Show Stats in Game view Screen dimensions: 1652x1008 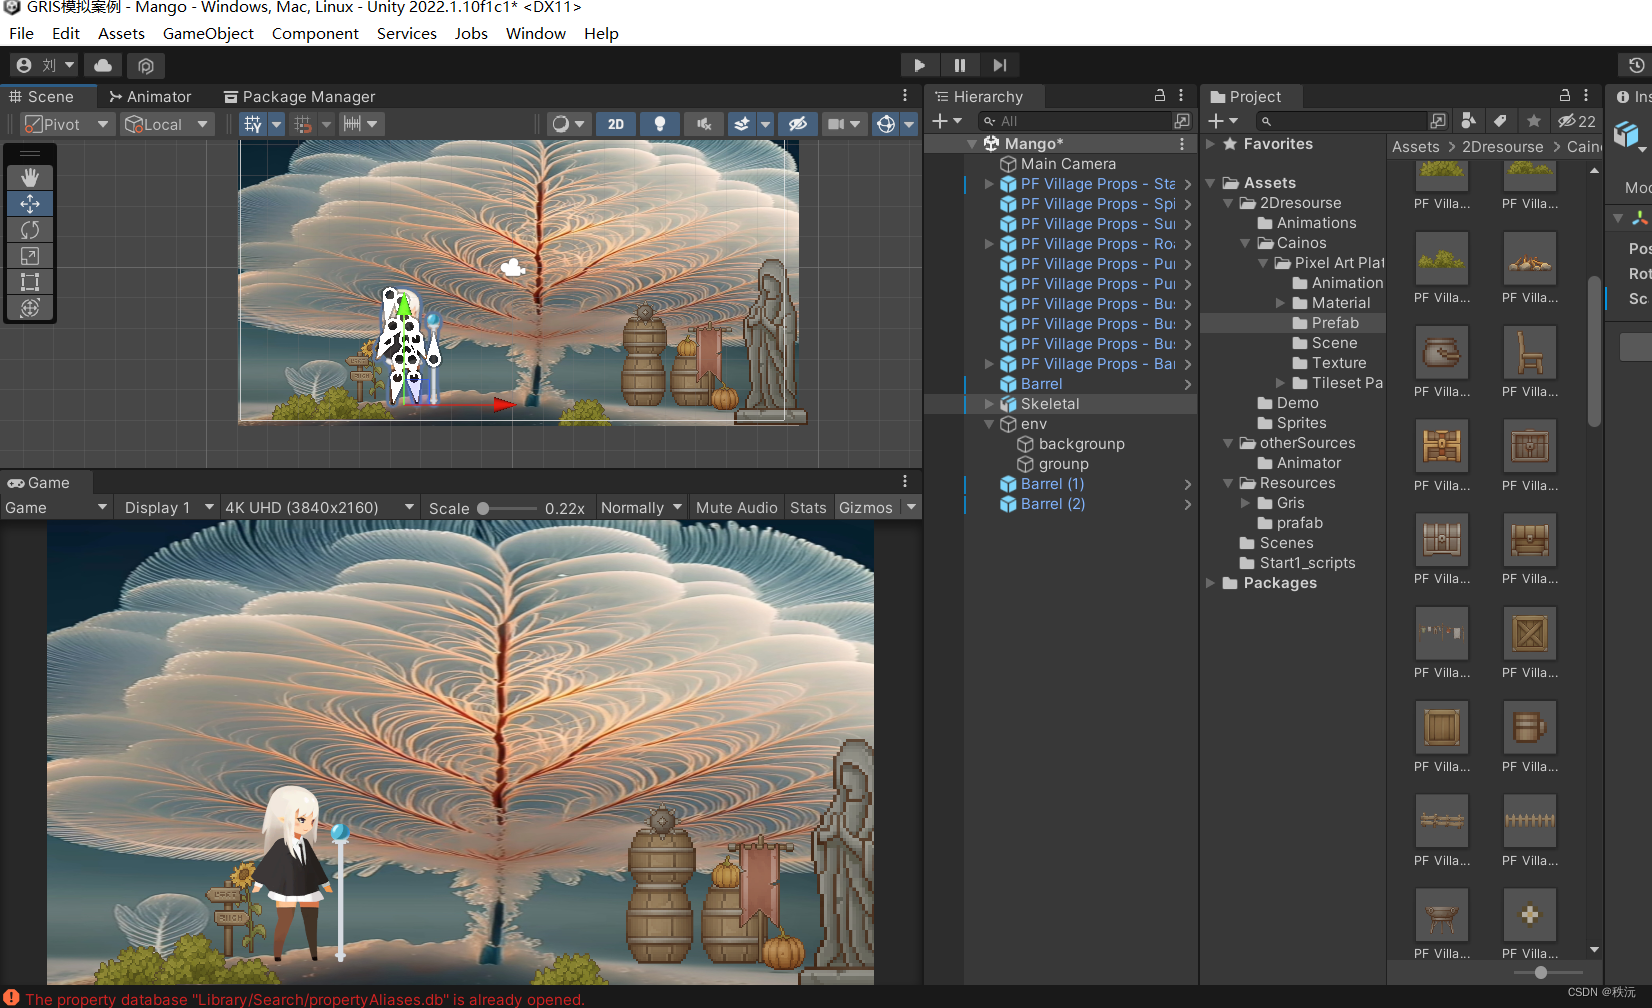click(808, 508)
